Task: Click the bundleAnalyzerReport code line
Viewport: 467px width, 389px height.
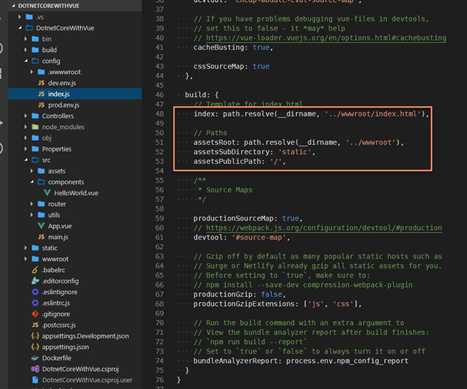Action: click(x=301, y=361)
